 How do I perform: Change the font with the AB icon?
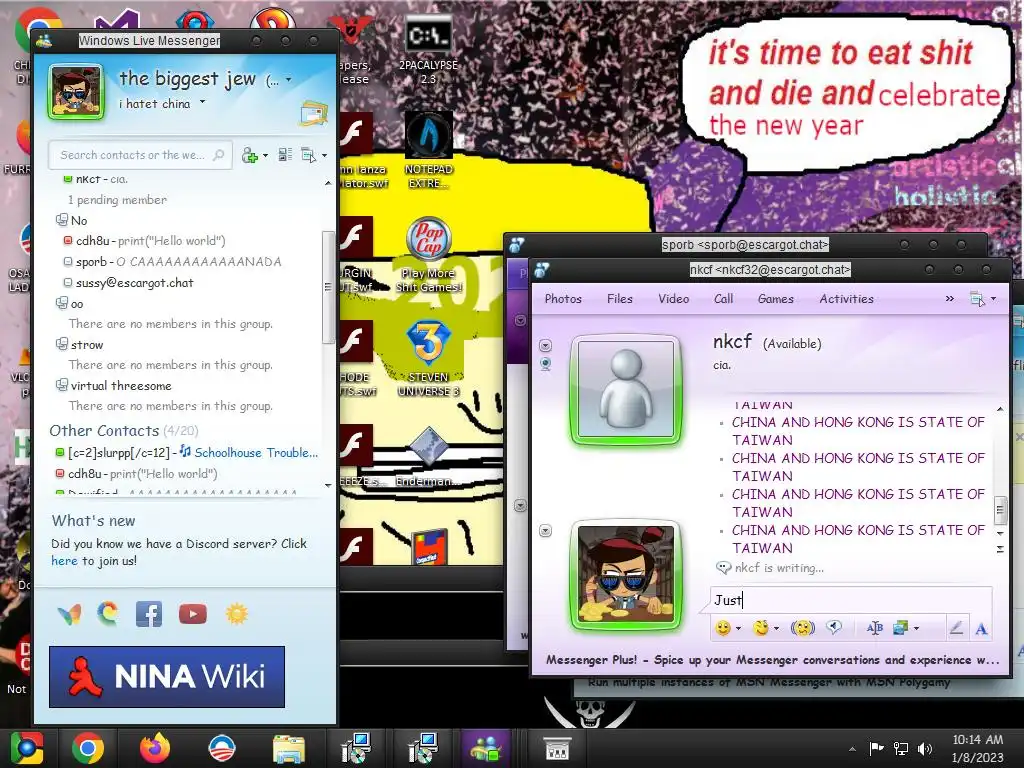[x=874, y=628]
